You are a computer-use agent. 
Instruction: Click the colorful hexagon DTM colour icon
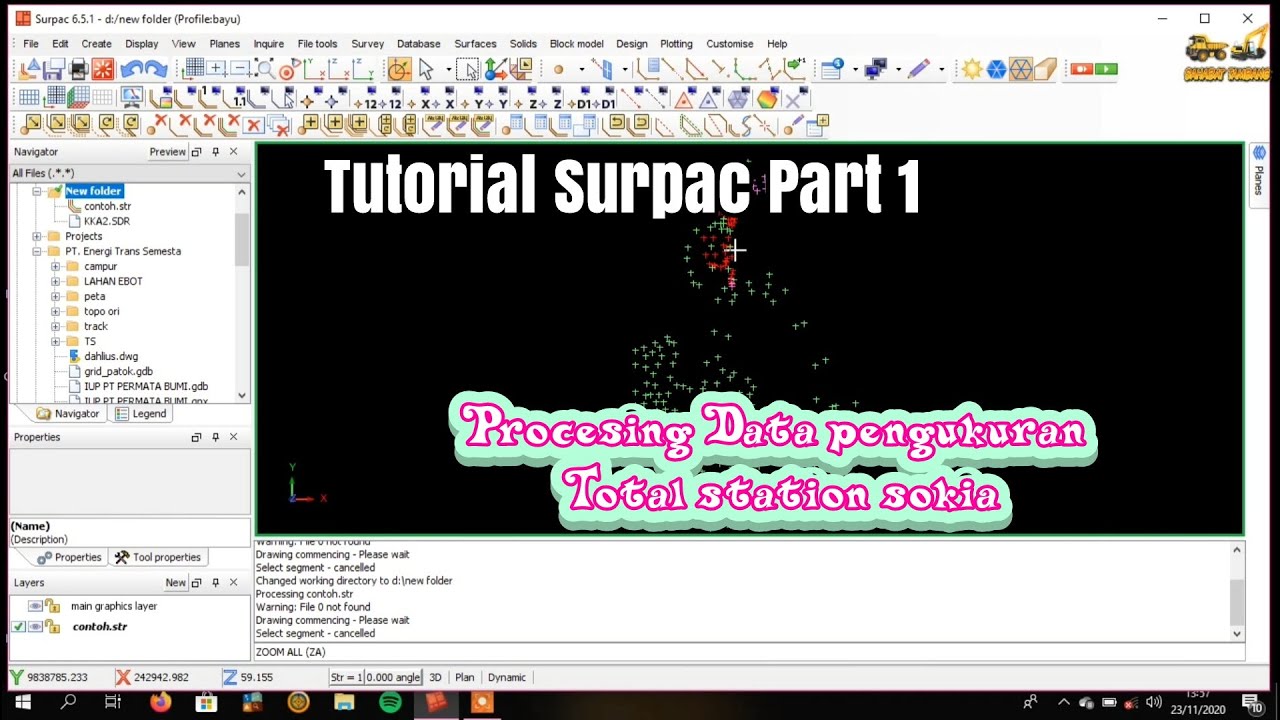tap(767, 97)
